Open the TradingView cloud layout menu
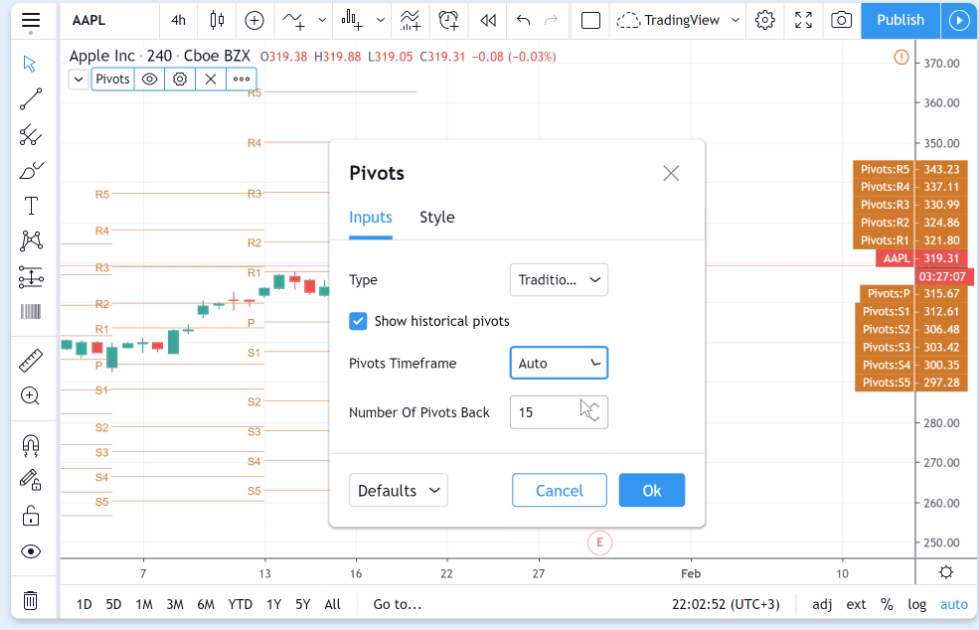Image resolution: width=979 pixels, height=630 pixels. click(677, 21)
